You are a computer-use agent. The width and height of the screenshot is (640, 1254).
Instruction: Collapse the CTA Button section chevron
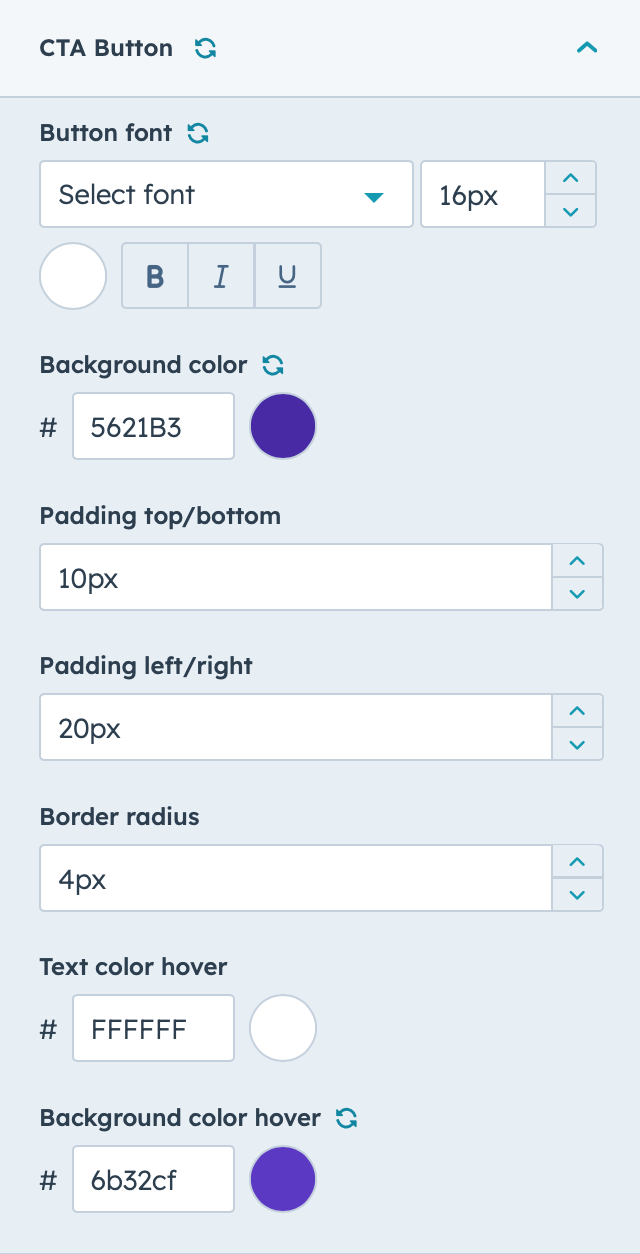tap(587, 48)
